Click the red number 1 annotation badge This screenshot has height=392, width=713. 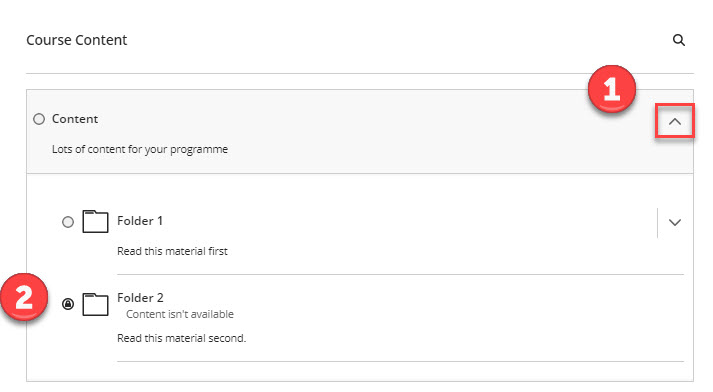(x=612, y=89)
